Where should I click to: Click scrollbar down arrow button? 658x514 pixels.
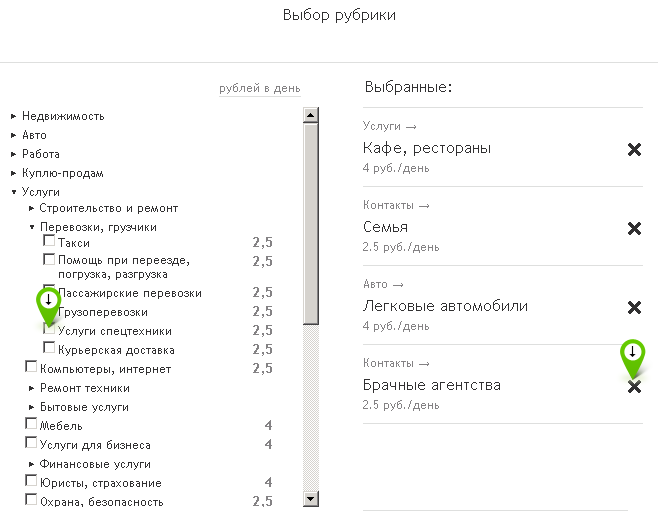[x=310, y=498]
